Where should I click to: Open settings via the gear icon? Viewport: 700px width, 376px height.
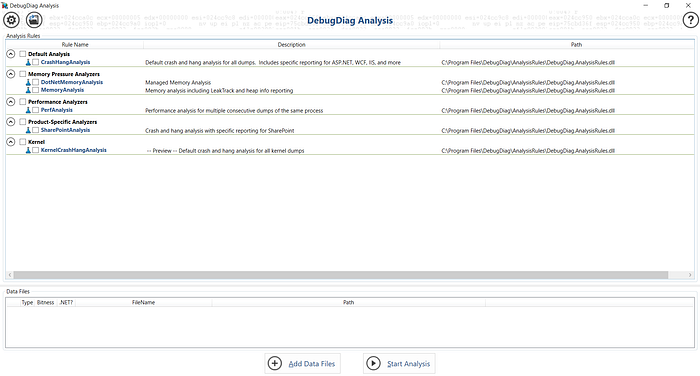tap(11, 20)
